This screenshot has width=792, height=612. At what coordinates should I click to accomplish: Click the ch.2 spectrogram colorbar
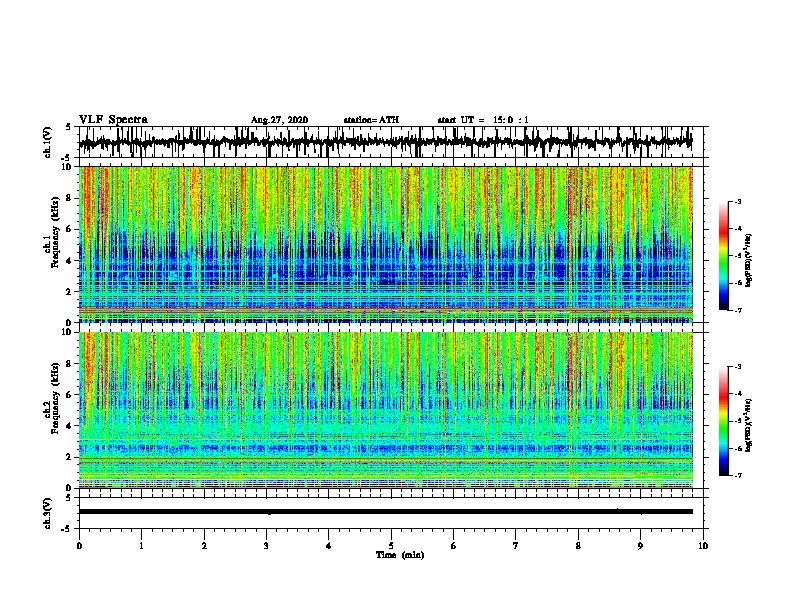click(x=724, y=421)
